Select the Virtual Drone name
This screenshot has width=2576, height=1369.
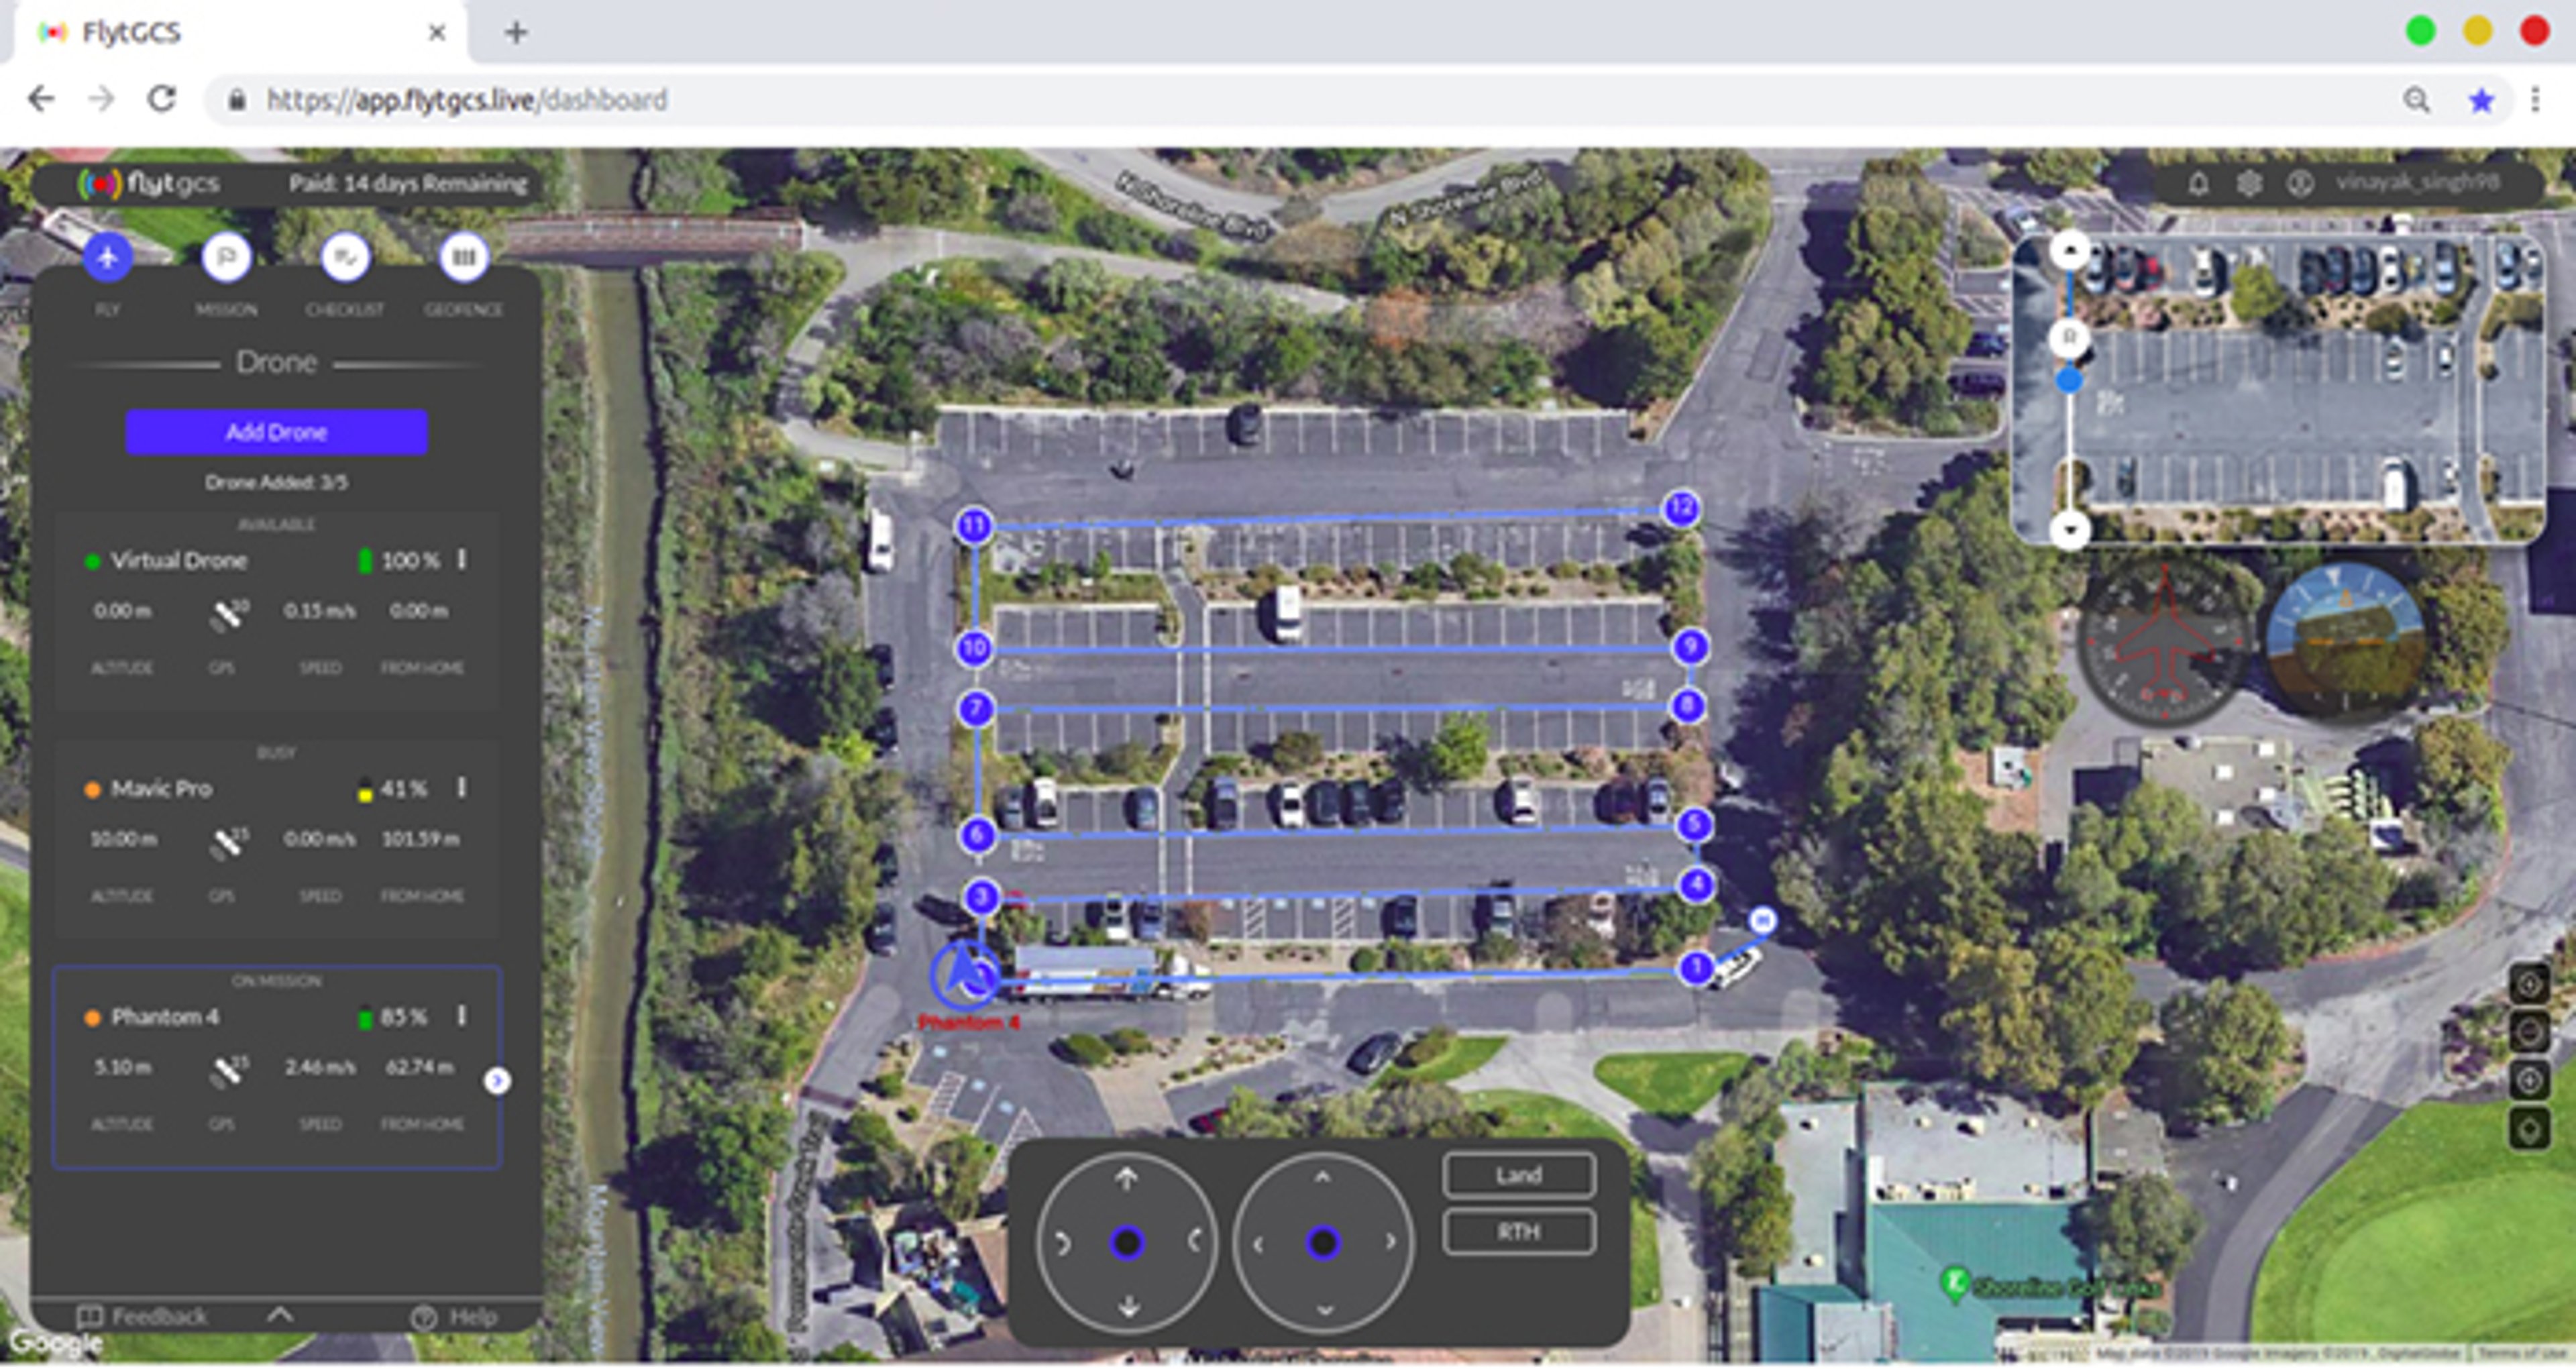coord(179,560)
